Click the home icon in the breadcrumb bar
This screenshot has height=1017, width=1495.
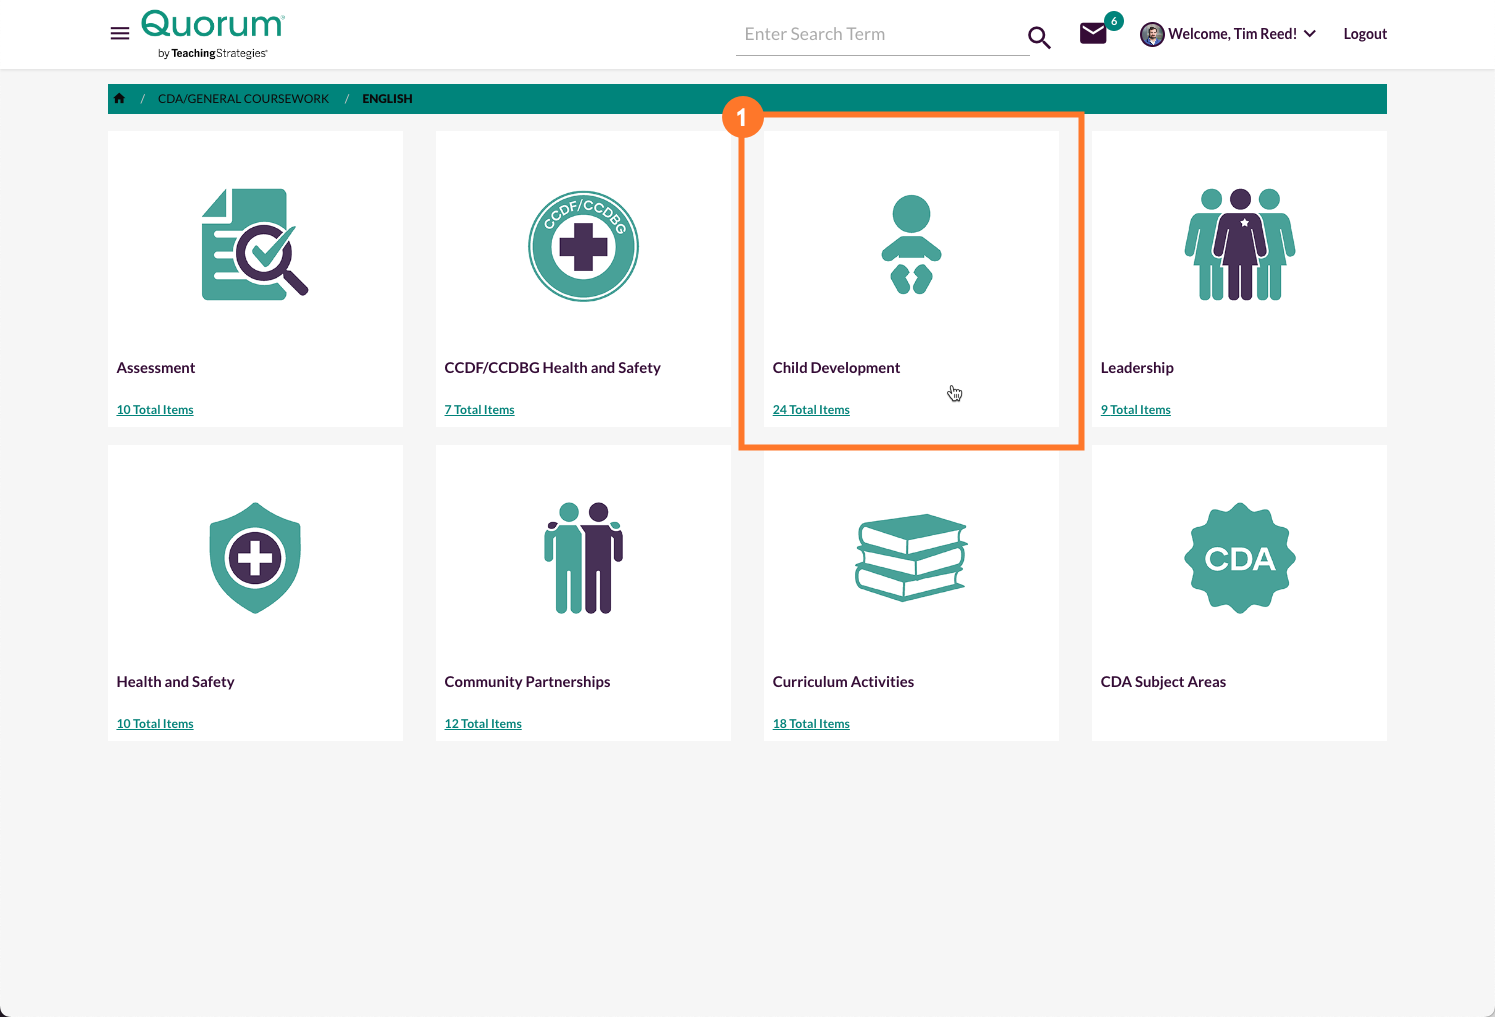tap(119, 98)
